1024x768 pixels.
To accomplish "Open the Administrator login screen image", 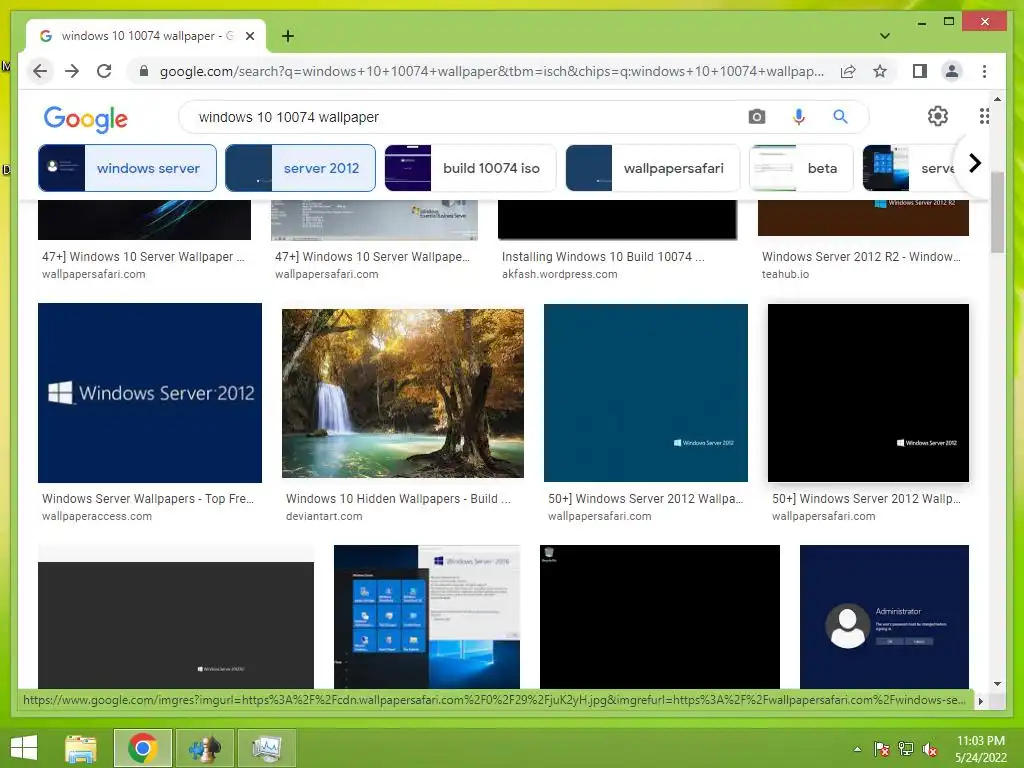I will [x=884, y=616].
